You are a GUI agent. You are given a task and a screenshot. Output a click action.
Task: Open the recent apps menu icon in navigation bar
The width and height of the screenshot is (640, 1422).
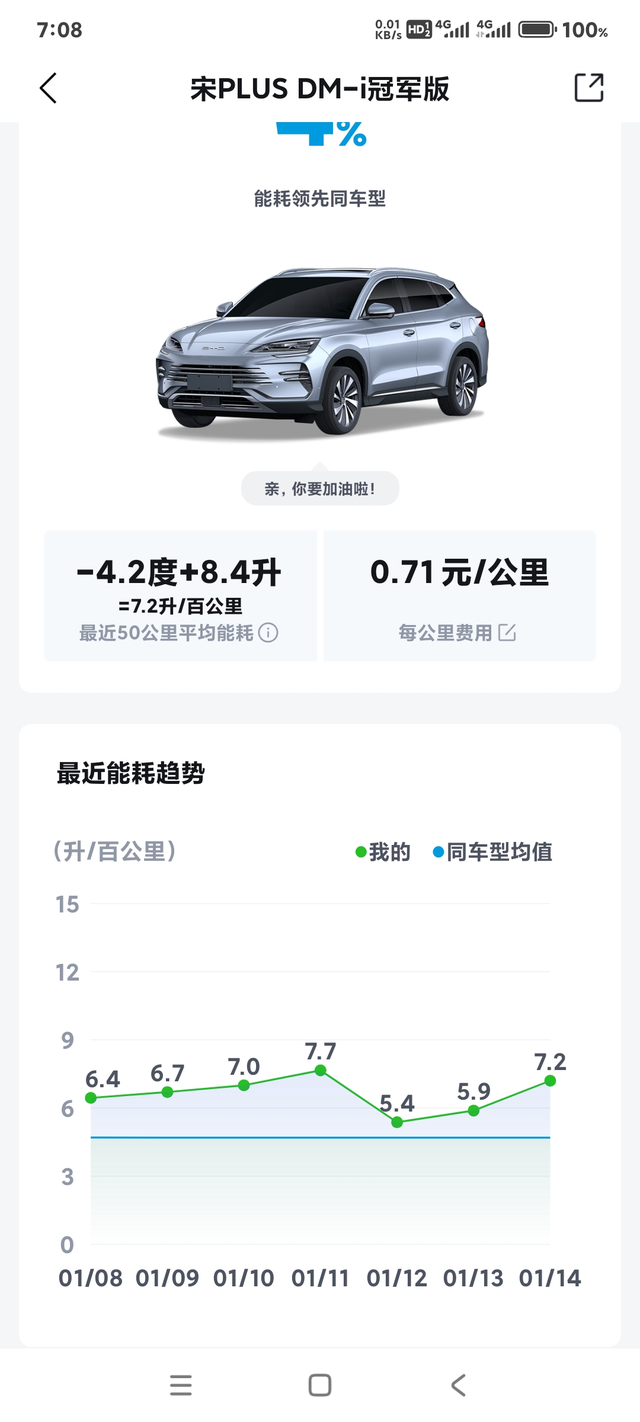pyautogui.click(x=181, y=1385)
